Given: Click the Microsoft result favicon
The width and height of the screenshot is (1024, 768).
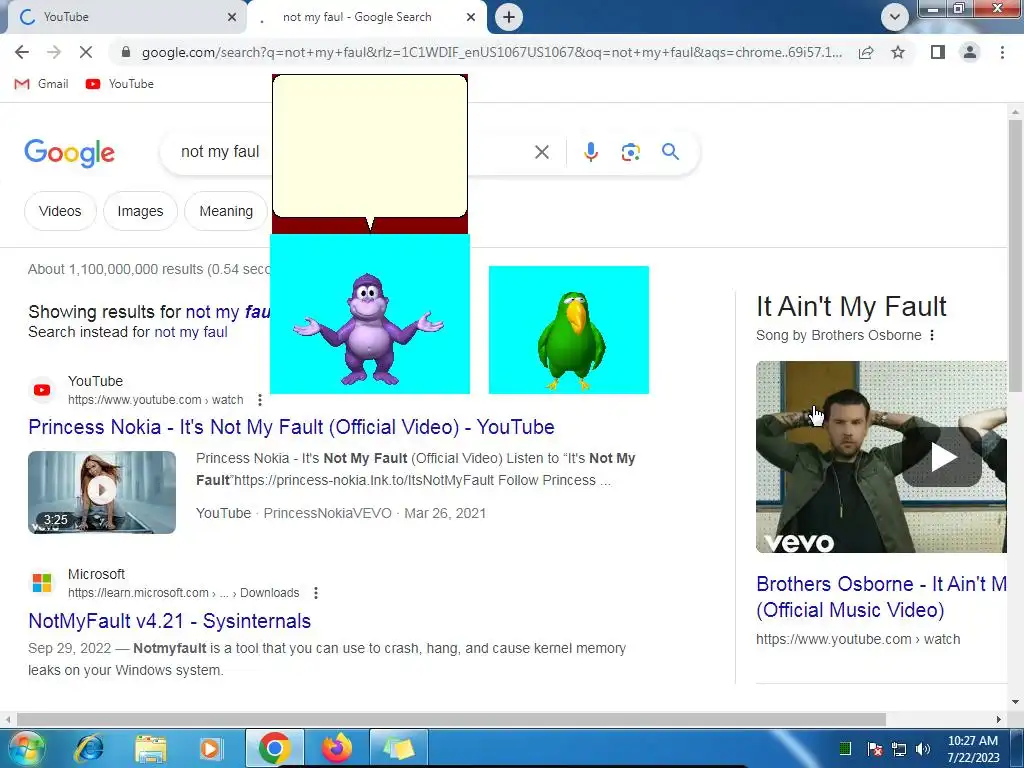Looking at the screenshot, I should tap(42, 583).
